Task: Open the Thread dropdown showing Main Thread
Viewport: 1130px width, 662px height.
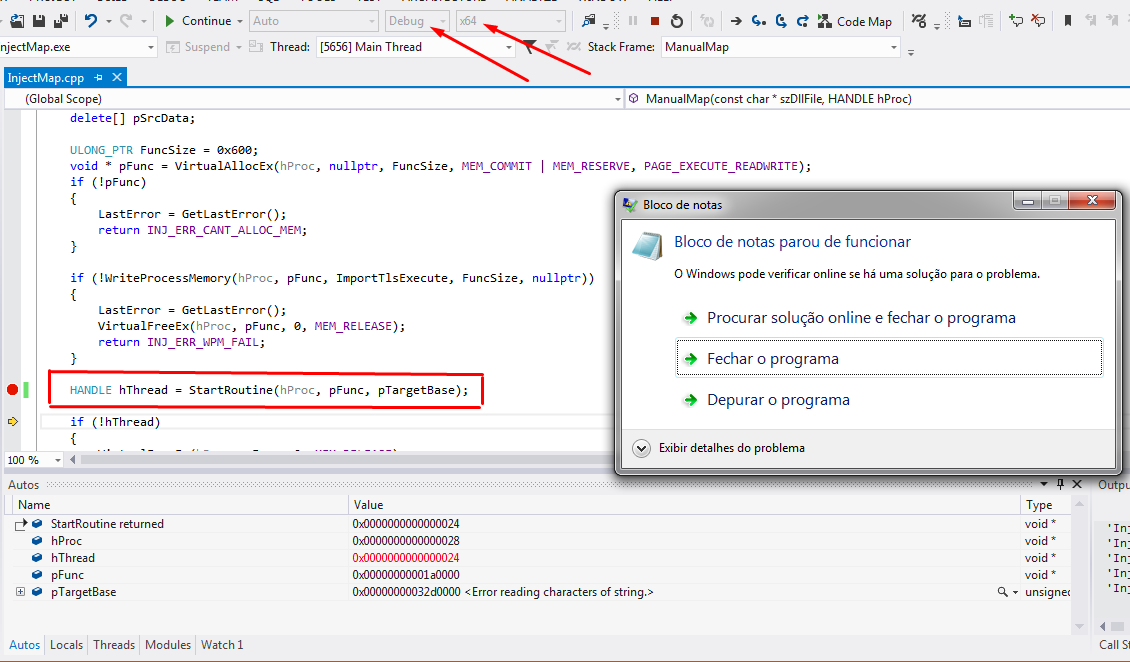Action: pos(510,47)
